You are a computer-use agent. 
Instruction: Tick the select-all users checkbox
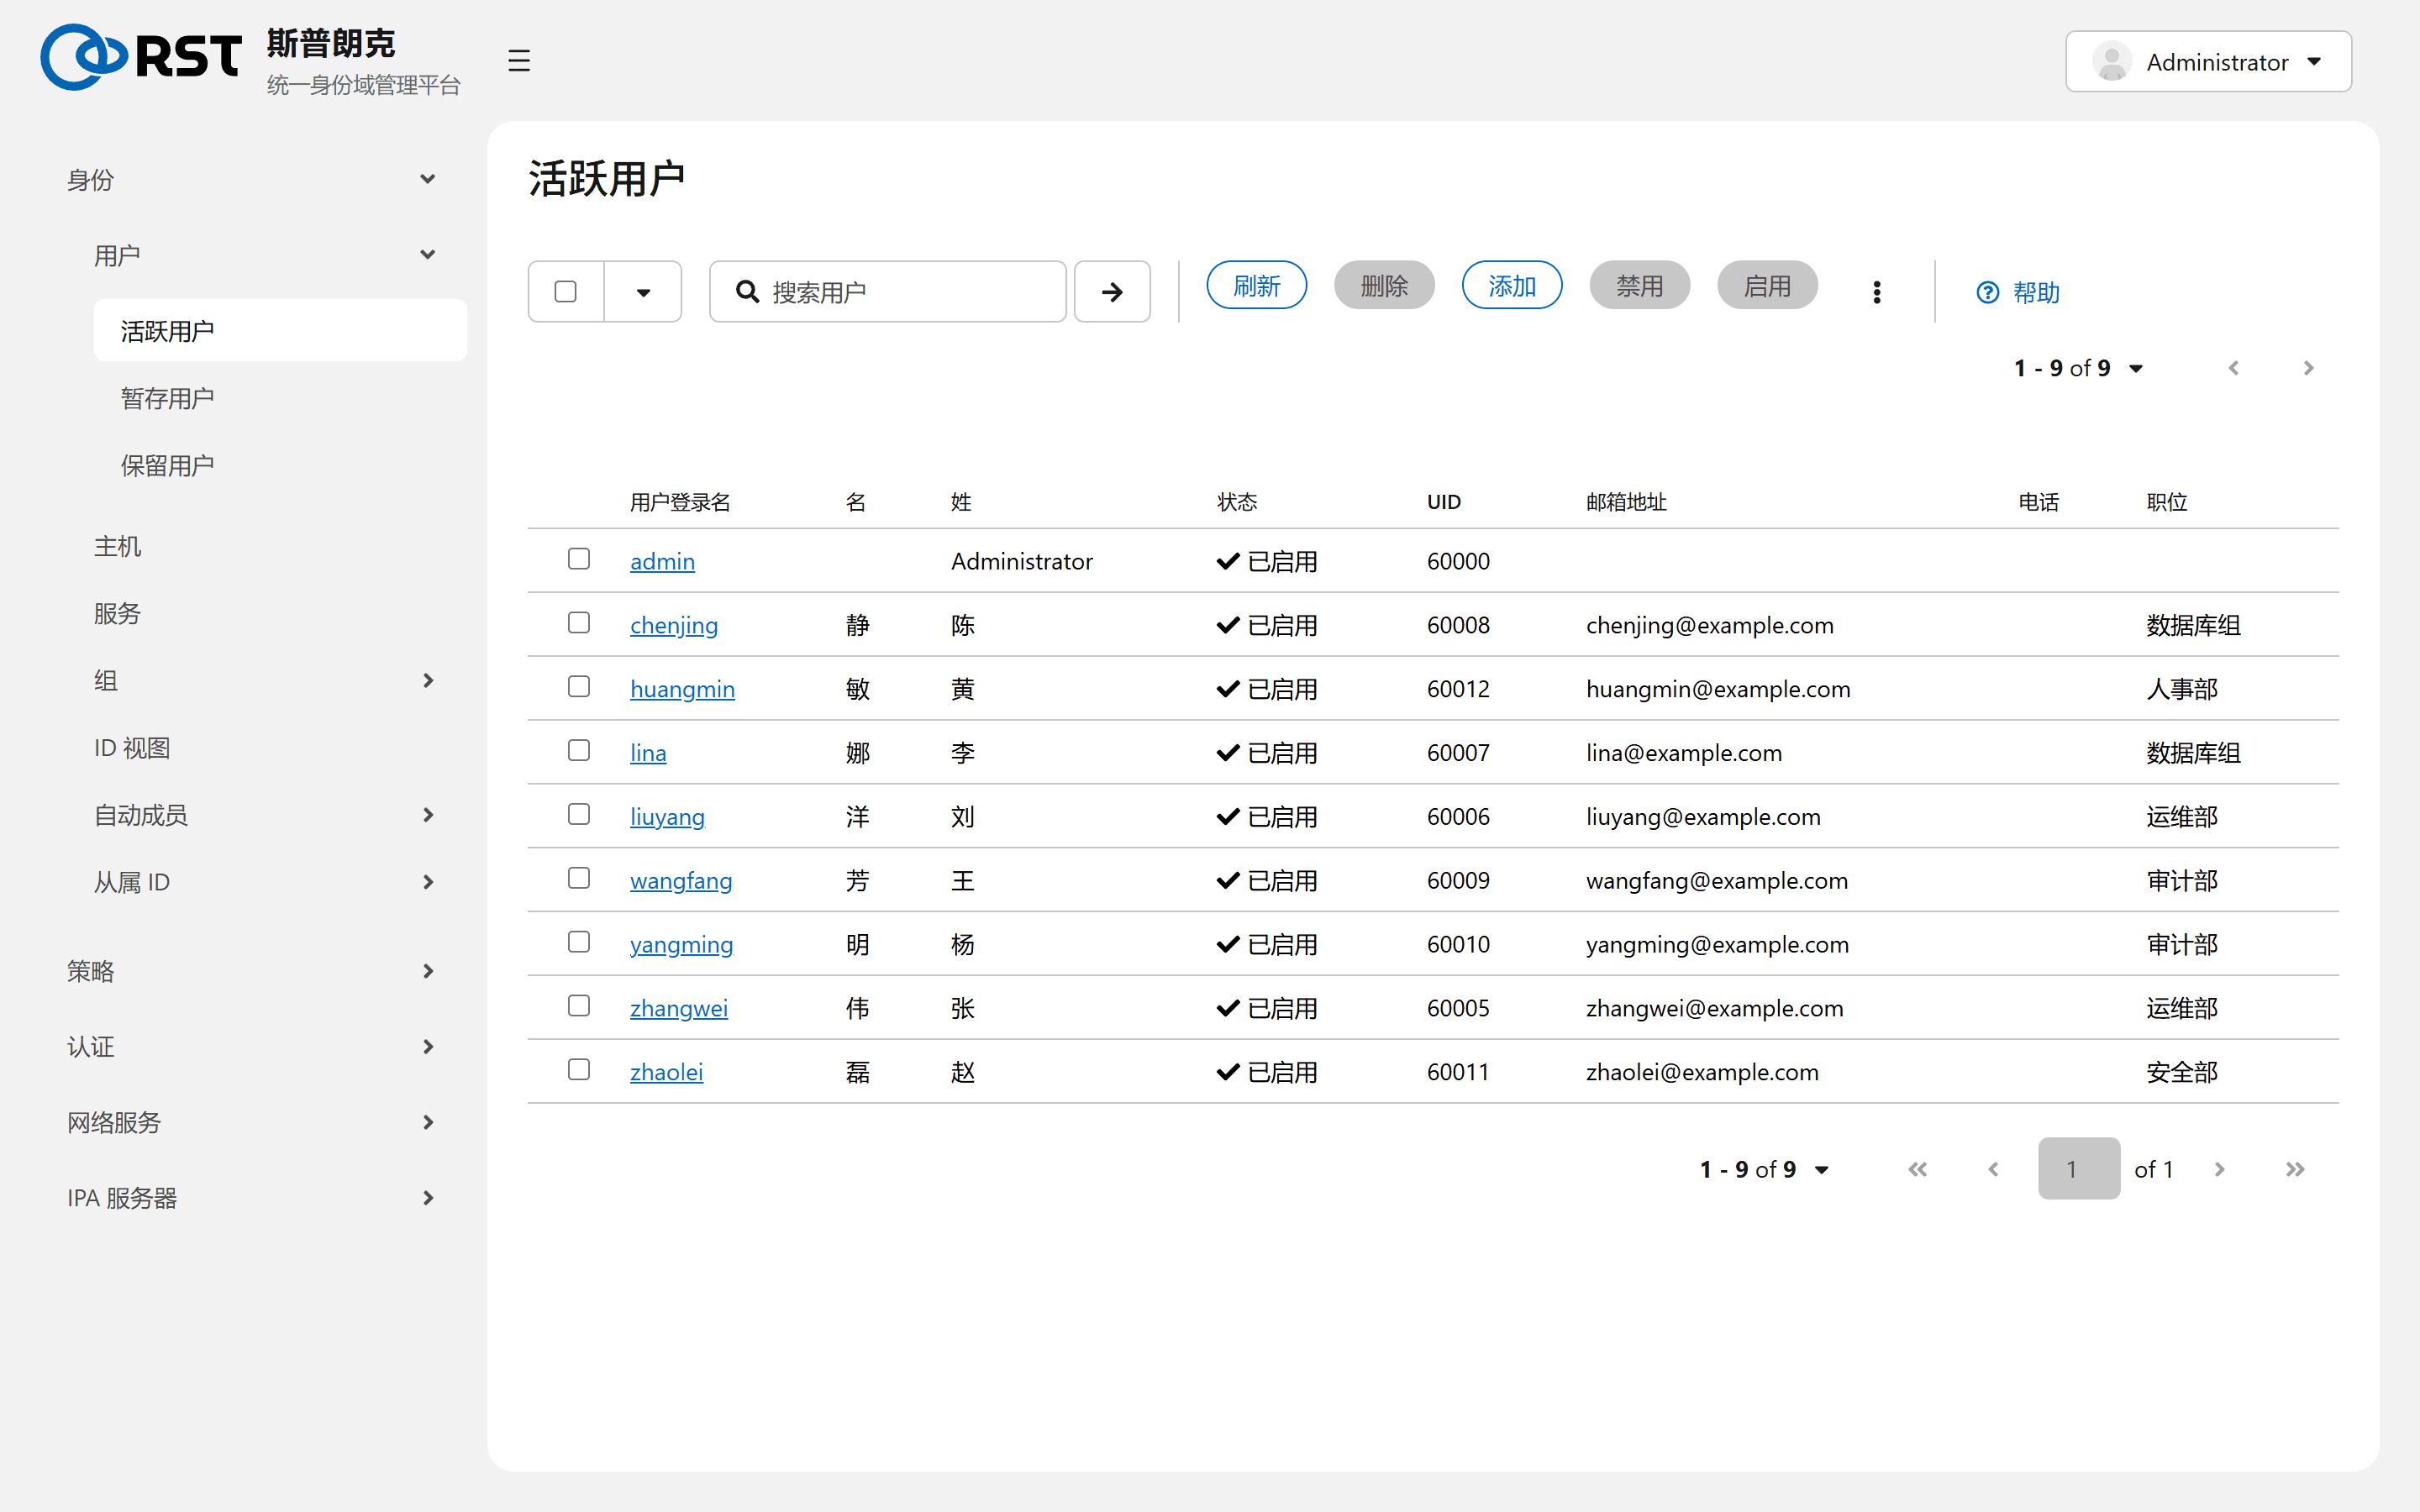click(566, 292)
